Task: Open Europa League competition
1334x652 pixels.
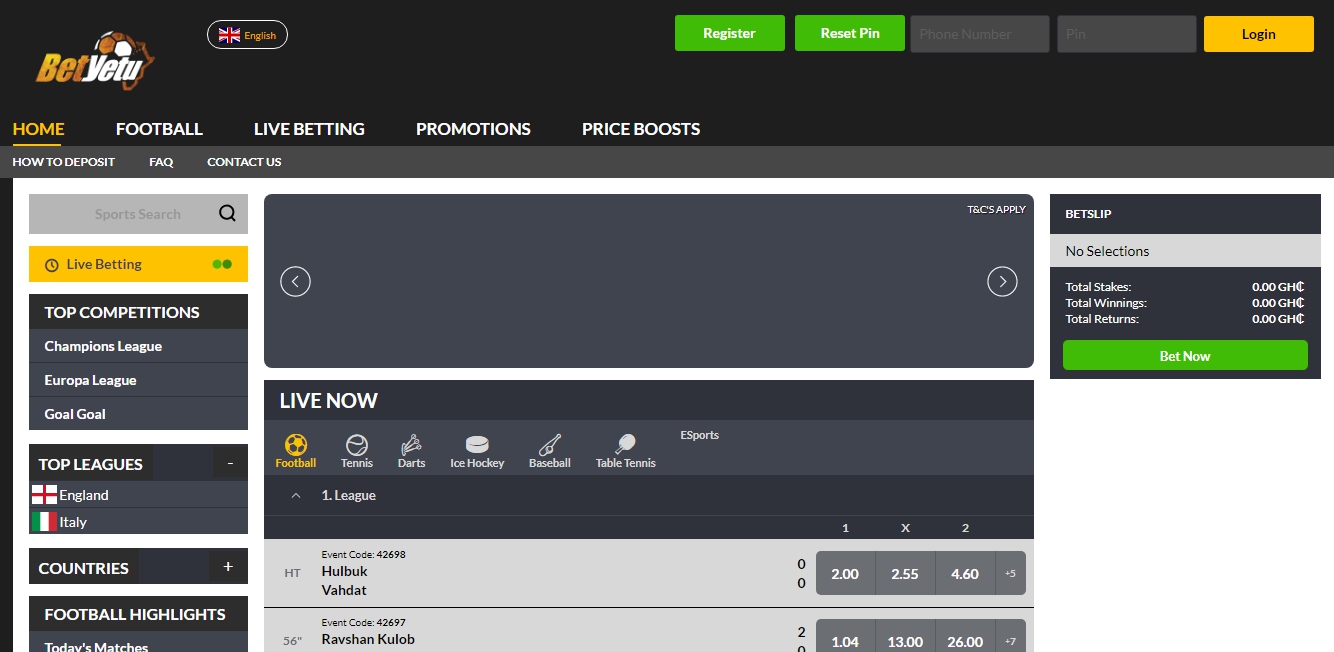Action: 138,380
